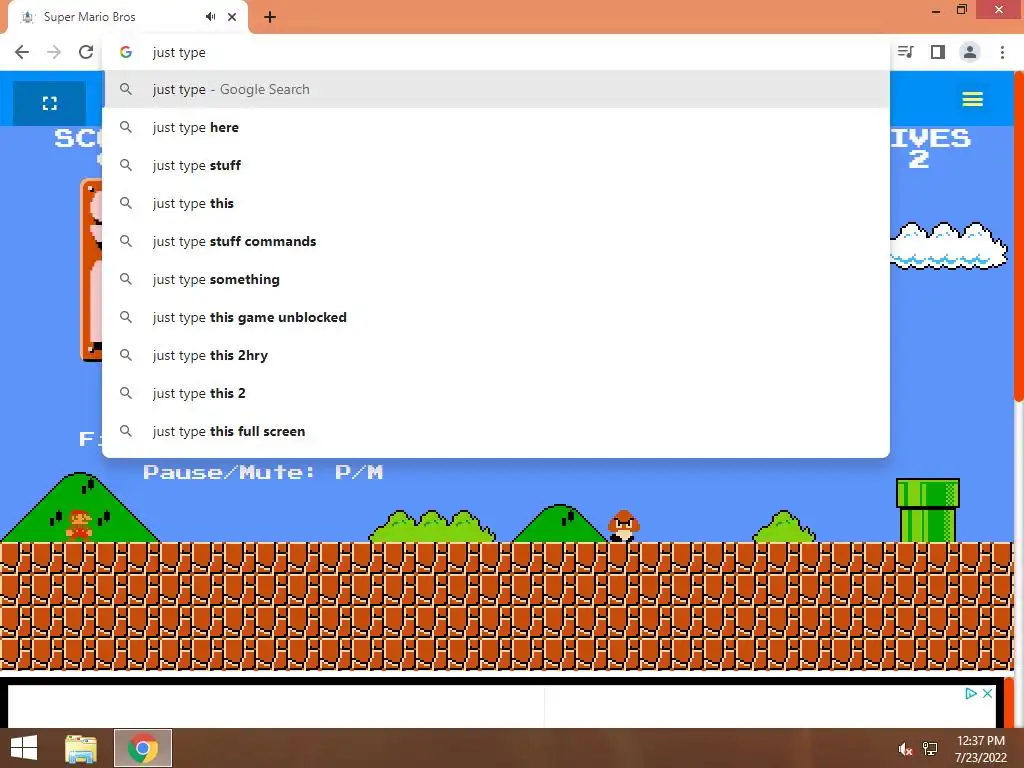This screenshot has width=1024, height=768.
Task: Click search icon beside 'just type something'
Action: pos(126,279)
